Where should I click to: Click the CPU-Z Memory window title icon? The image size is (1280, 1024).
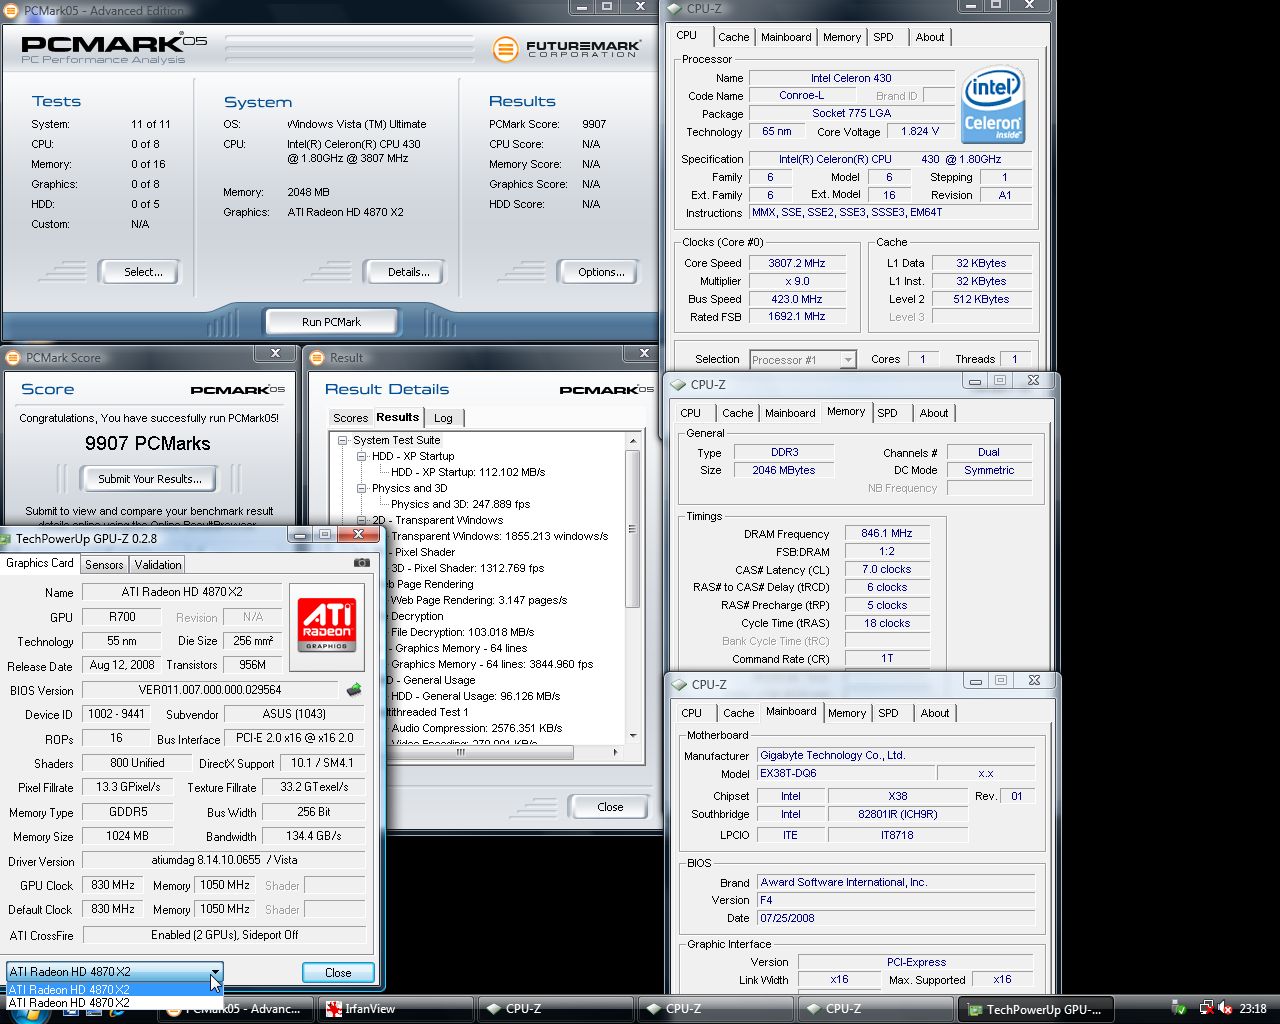[x=677, y=384]
